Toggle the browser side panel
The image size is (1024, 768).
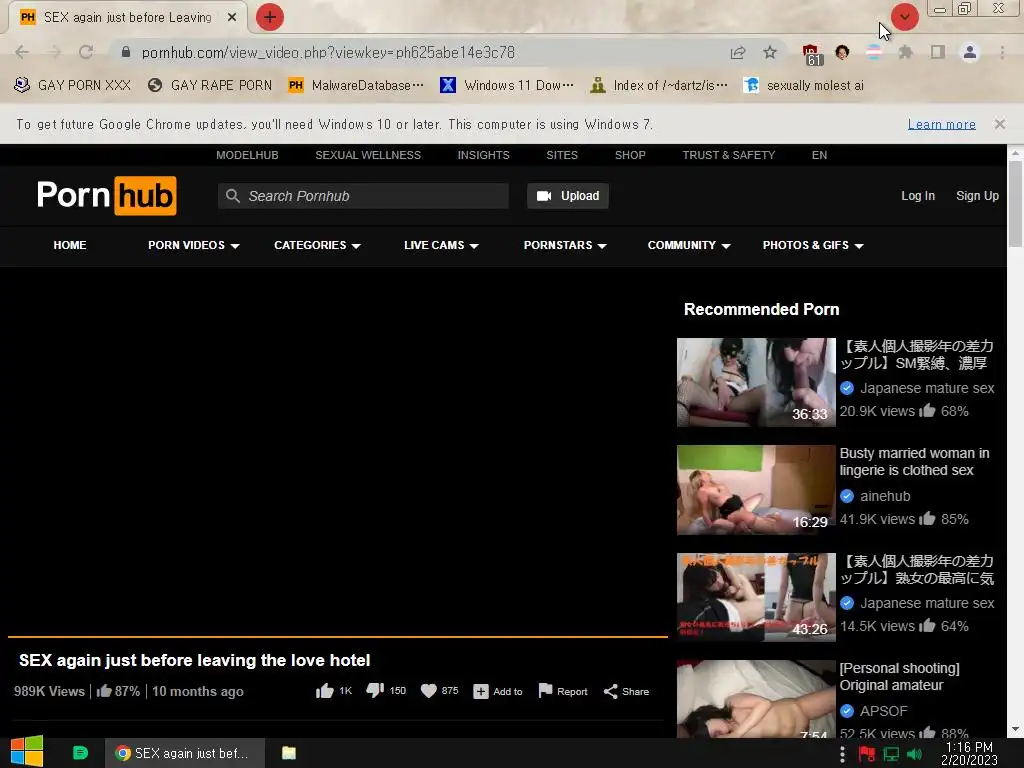937,52
